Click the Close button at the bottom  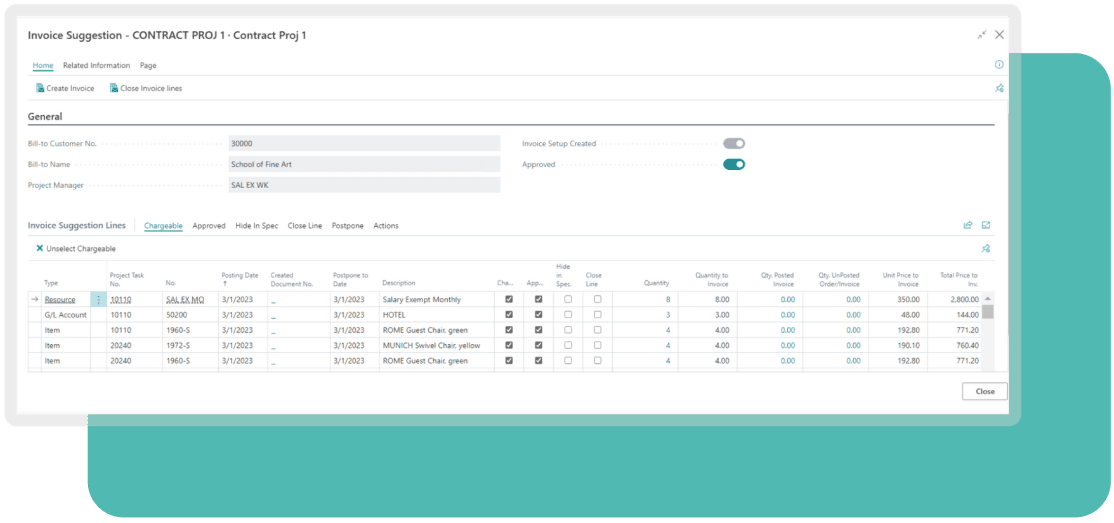tap(984, 391)
